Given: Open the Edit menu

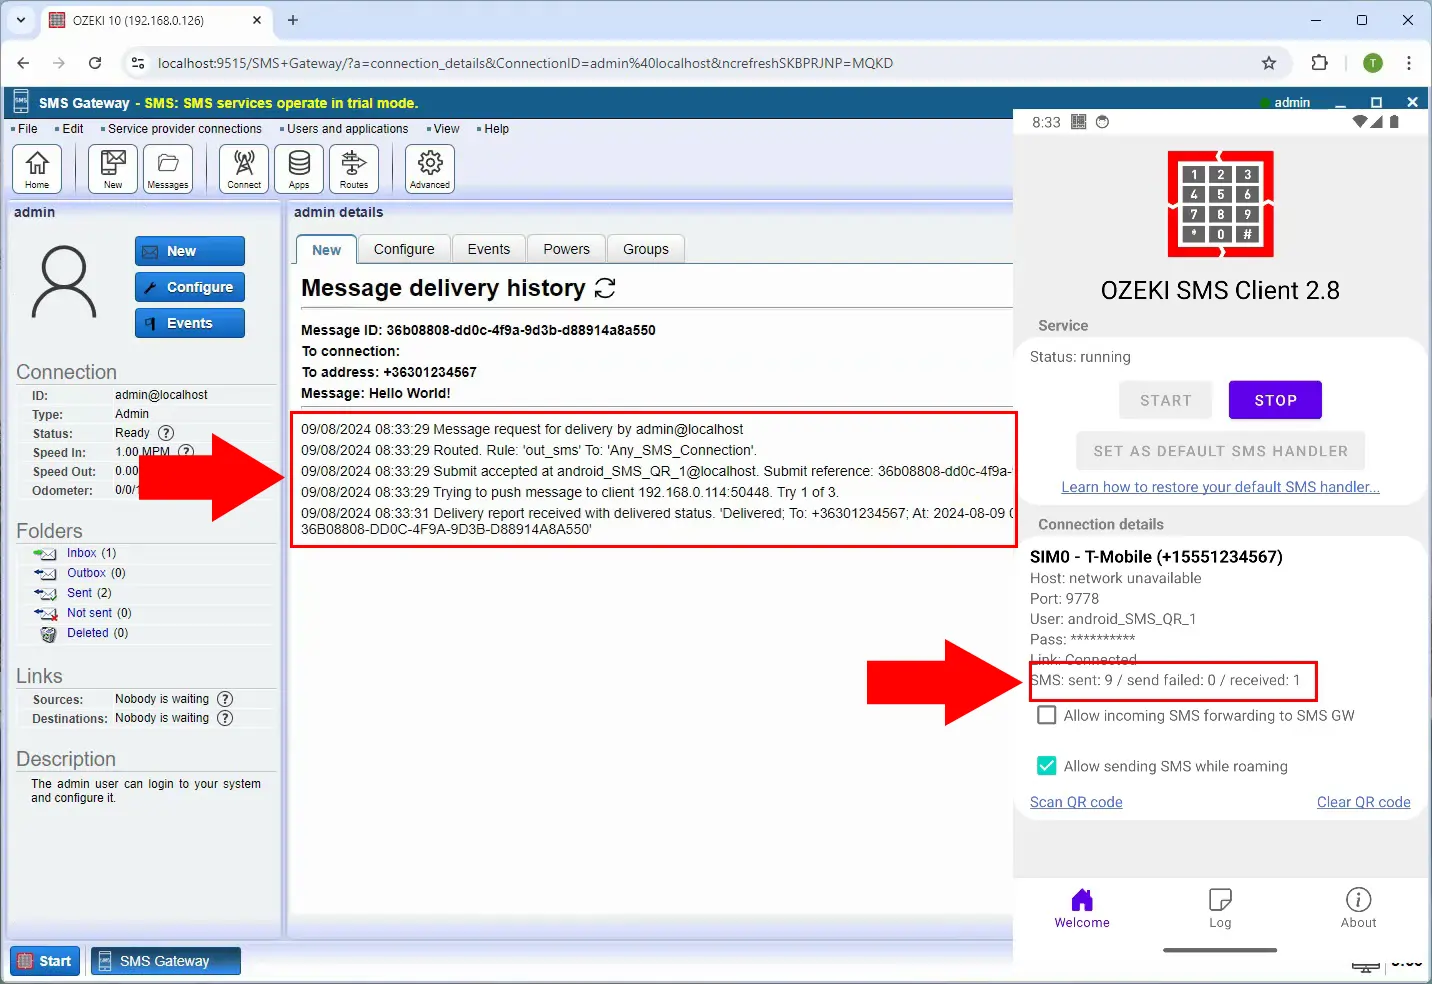Looking at the screenshot, I should 72,129.
